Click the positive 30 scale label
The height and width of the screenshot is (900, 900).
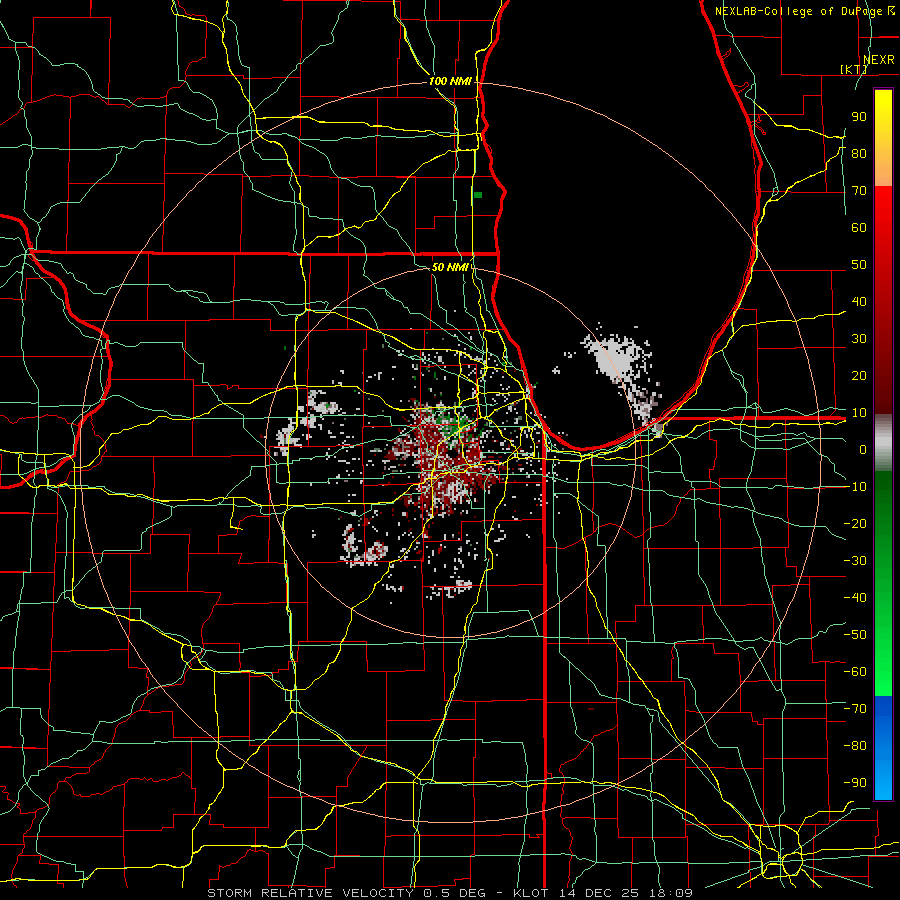859,339
